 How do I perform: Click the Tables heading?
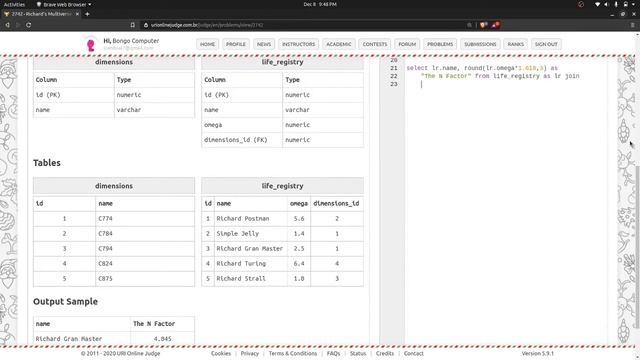(x=47, y=163)
